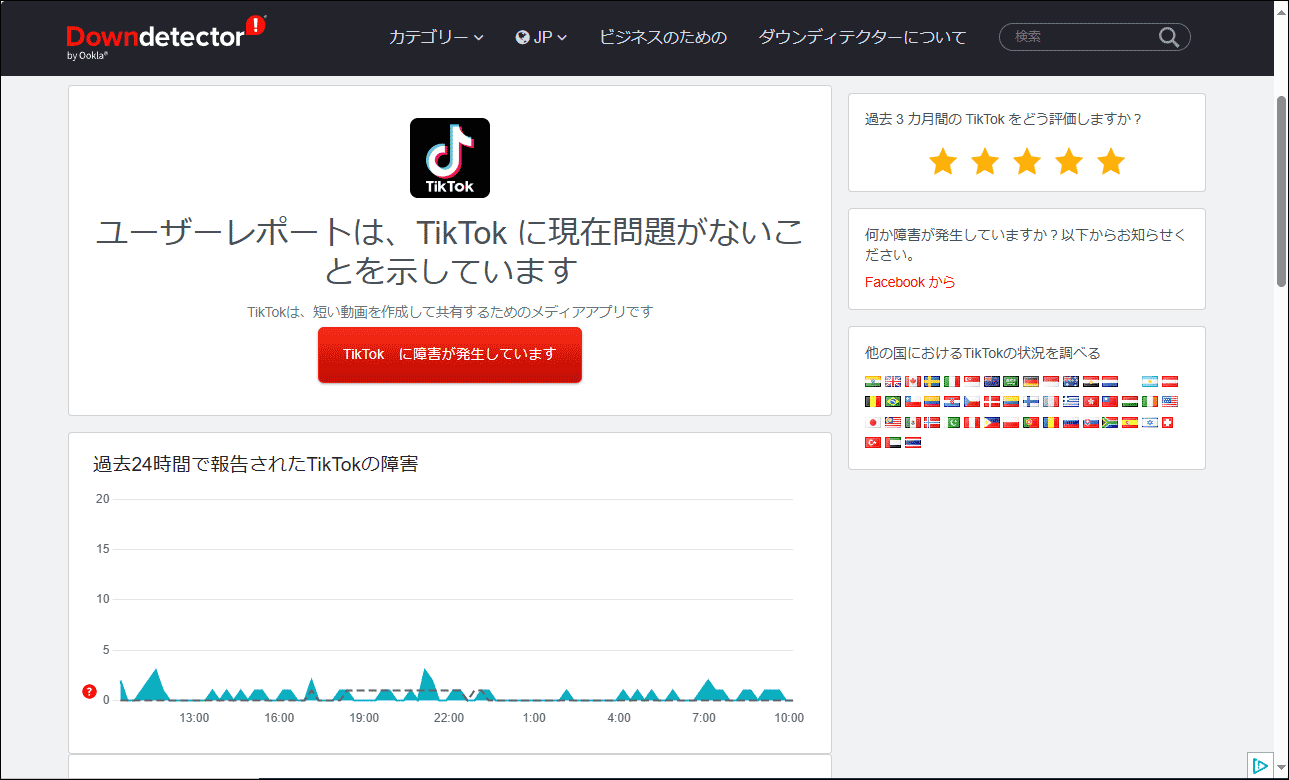Screen dimensions: 1289x780
Task: Select the Taiwan flag
Action: pyautogui.click(x=1110, y=401)
